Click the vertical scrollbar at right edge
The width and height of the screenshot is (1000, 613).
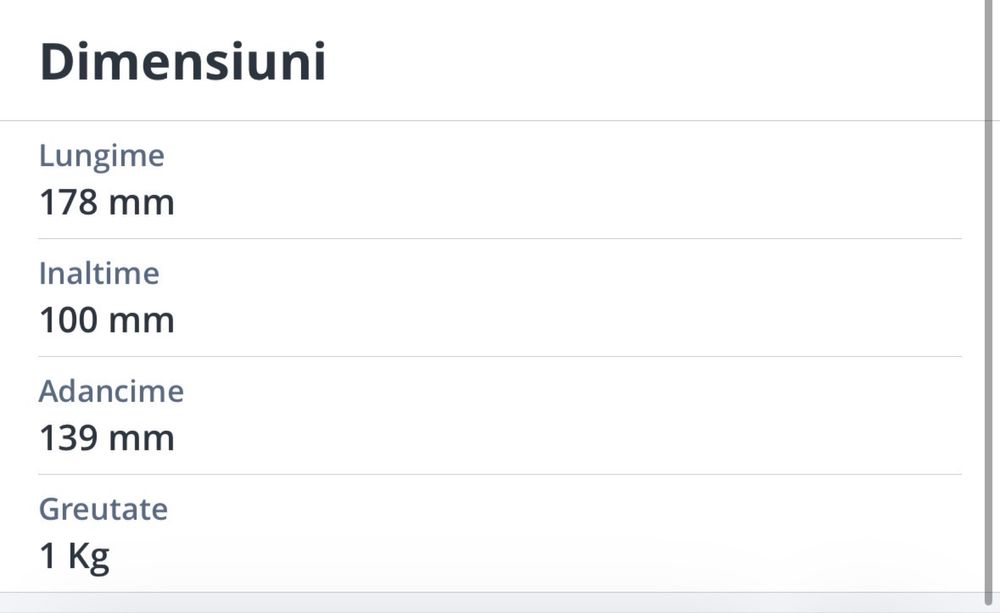pyautogui.click(x=991, y=300)
